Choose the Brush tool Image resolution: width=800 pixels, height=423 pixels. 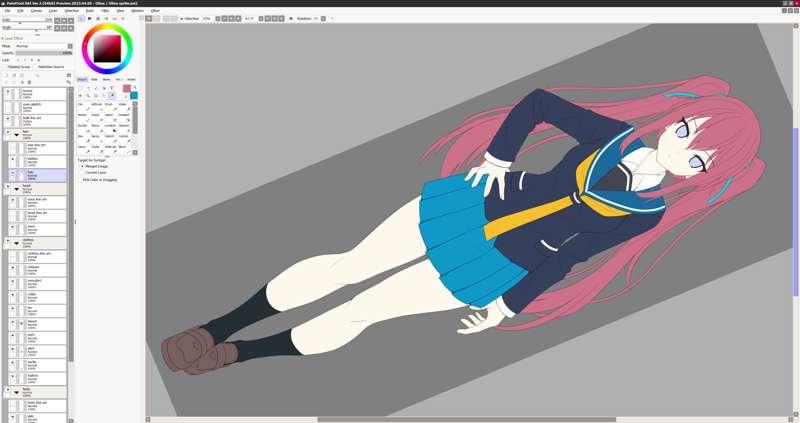(110, 107)
